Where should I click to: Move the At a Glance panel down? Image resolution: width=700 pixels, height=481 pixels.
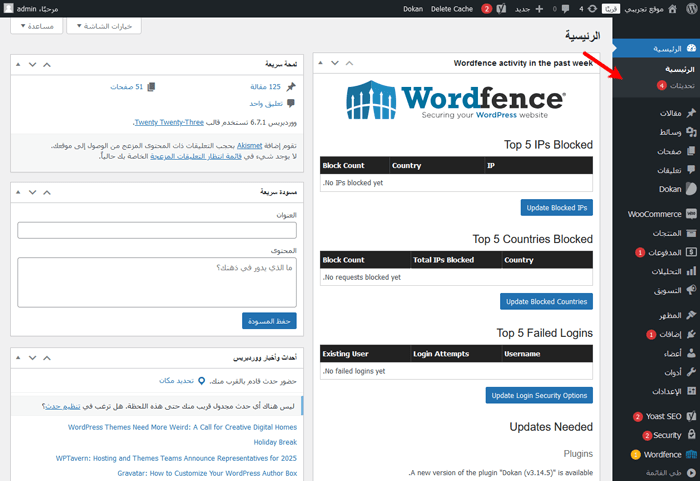click(33, 63)
